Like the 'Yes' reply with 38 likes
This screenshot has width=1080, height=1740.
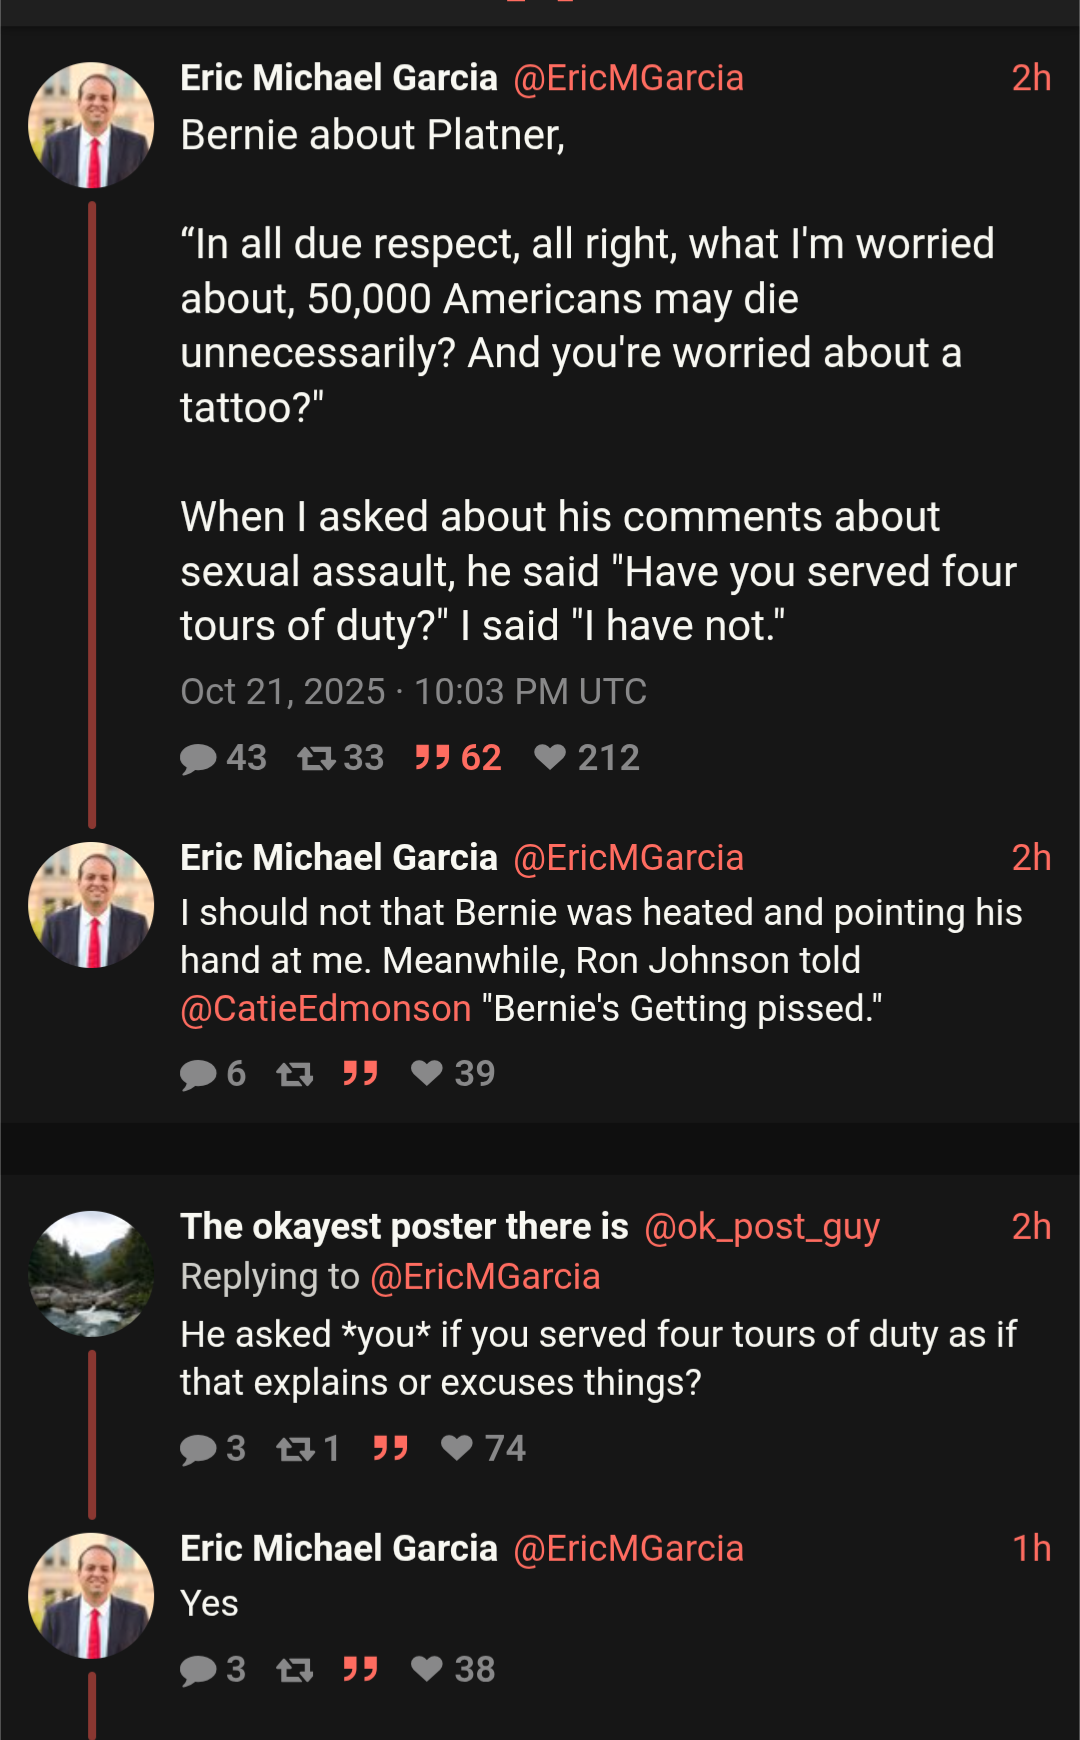coord(427,1669)
